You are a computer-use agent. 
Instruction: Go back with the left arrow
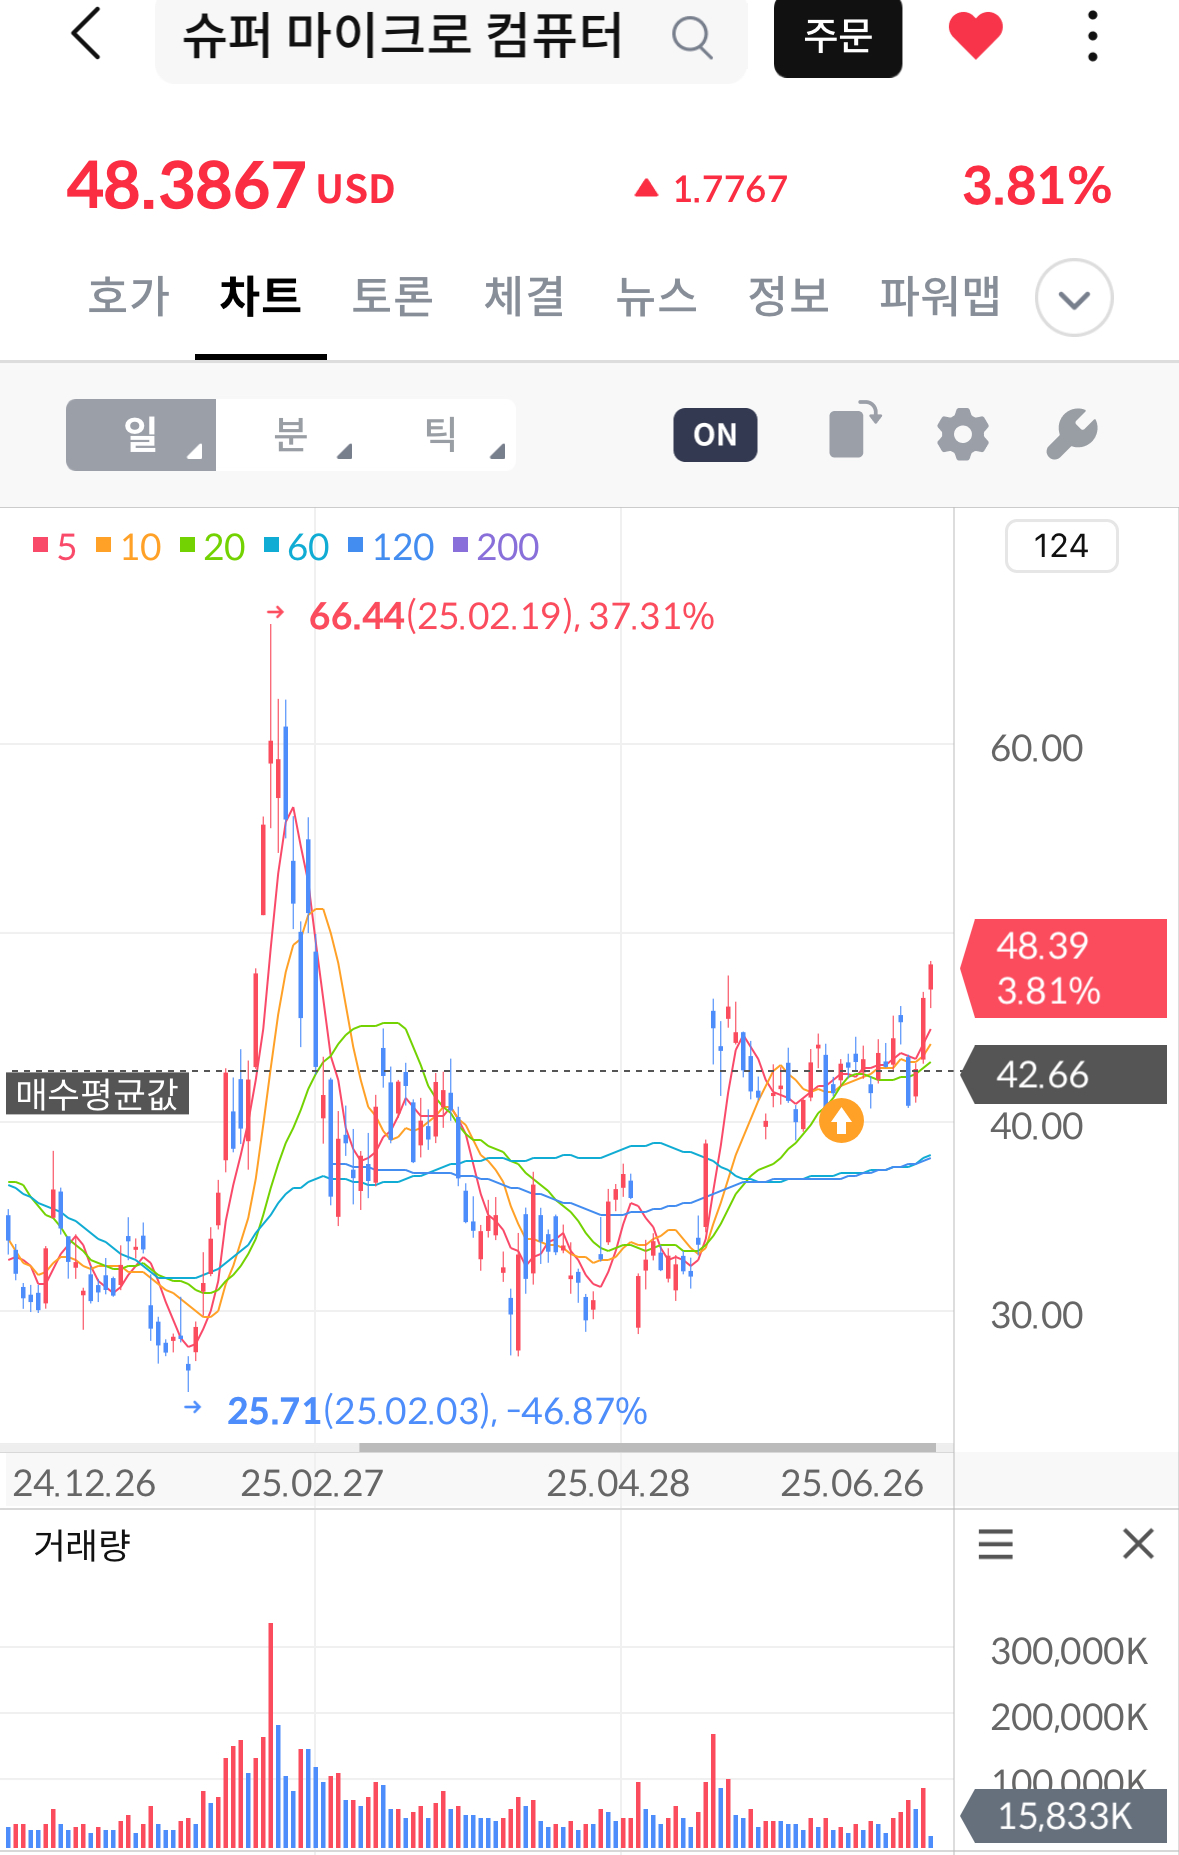pos(87,33)
